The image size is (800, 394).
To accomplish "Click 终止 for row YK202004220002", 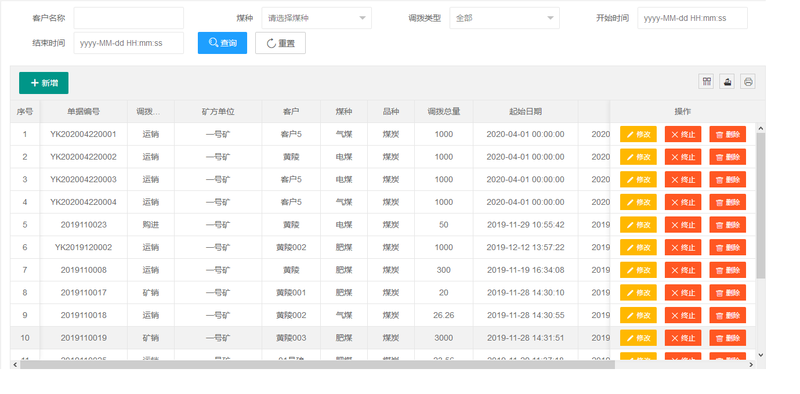I will click(x=683, y=157).
